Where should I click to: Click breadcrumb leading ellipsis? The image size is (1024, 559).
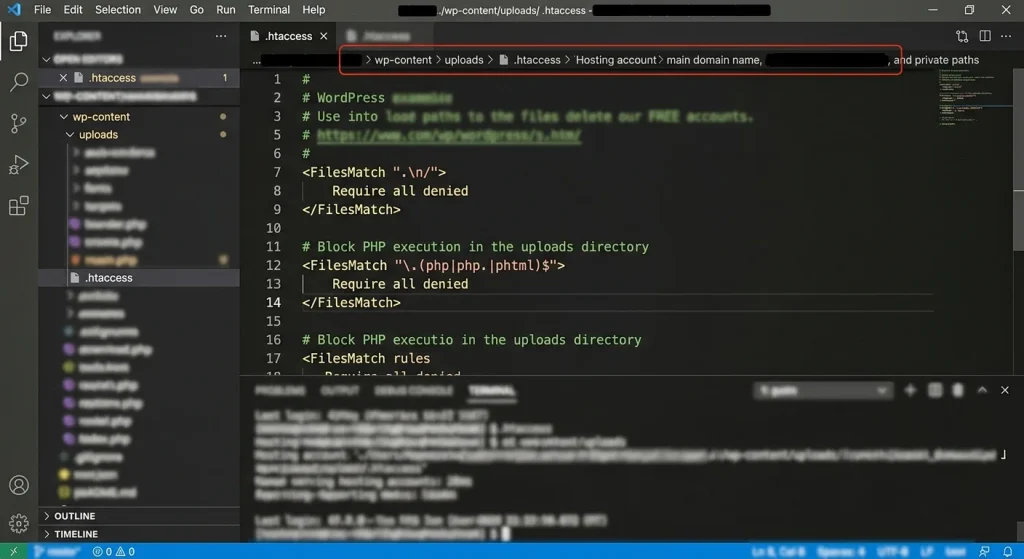[x=257, y=61]
